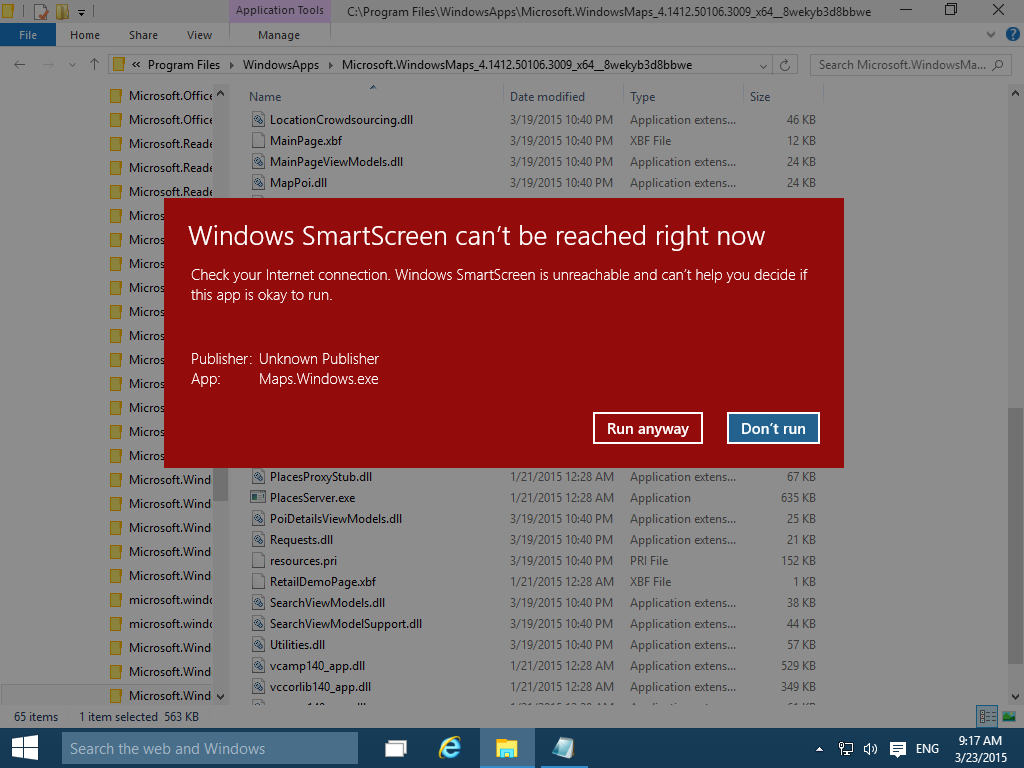Select the file RetailDemoPage.xbf
Viewport: 1024px width, 768px height.
323,581
